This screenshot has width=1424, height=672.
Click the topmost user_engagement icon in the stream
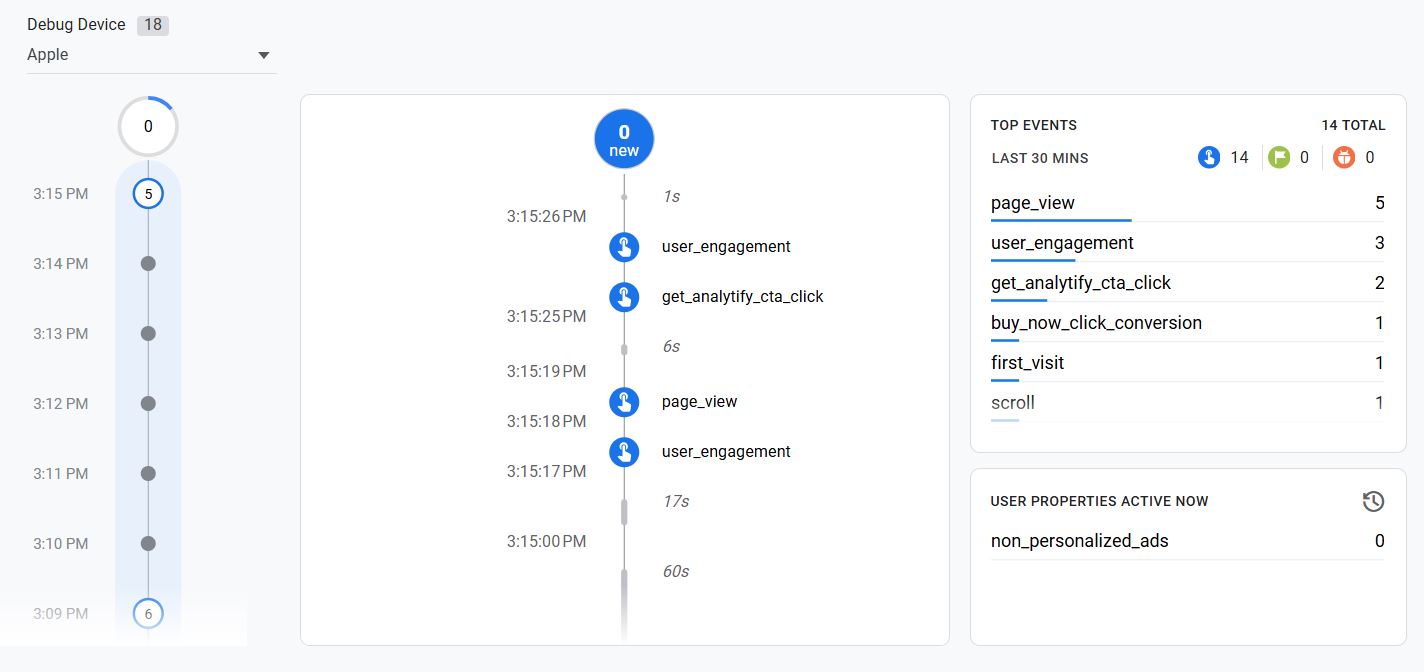click(624, 247)
